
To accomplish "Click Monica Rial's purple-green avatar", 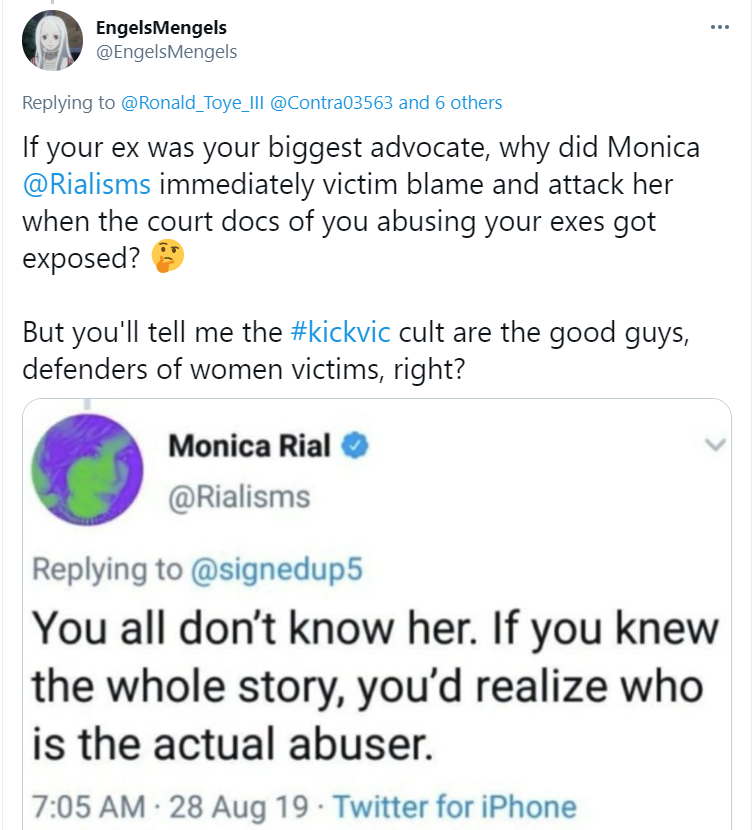I will (87, 470).
